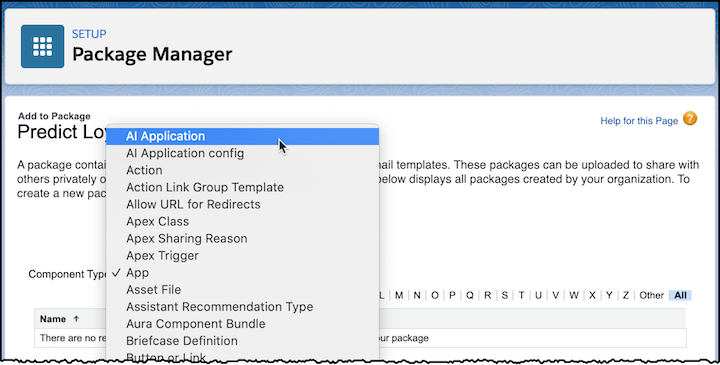Image resolution: width=720 pixels, height=365 pixels.
Task: Choose the Action component type
Action: (x=242, y=170)
